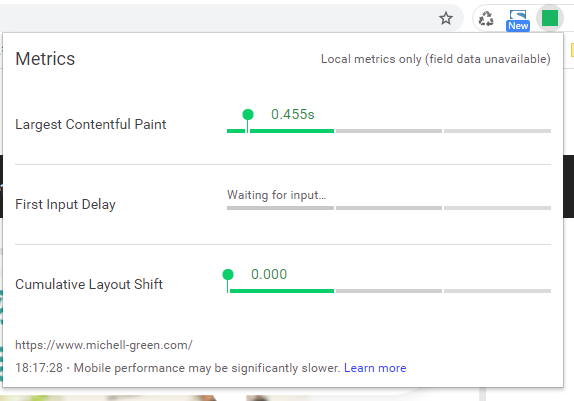This screenshot has width=574, height=401.
Task: Click the Largest Contentful Paint label
Action: (90, 125)
